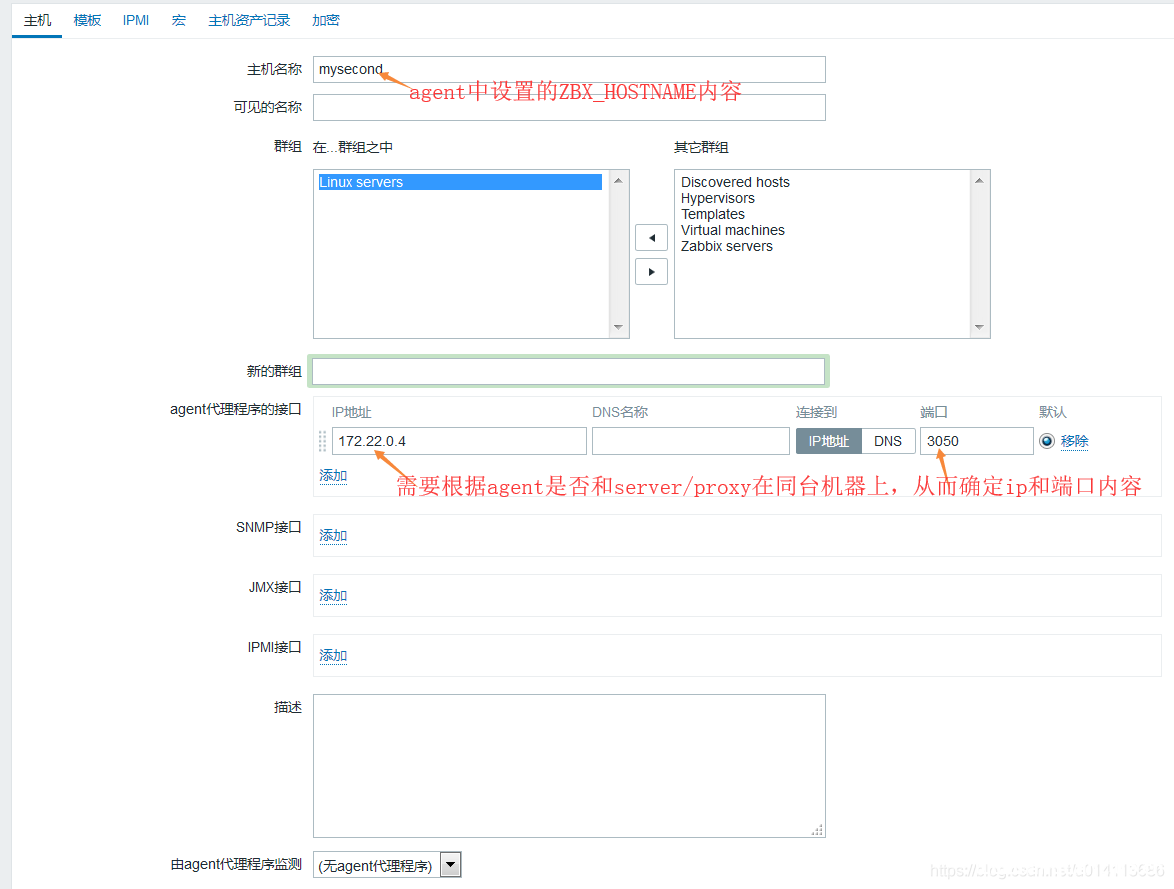Click 添加 to add an IPMI interface
The height and width of the screenshot is (889, 1174).
tap(332, 655)
